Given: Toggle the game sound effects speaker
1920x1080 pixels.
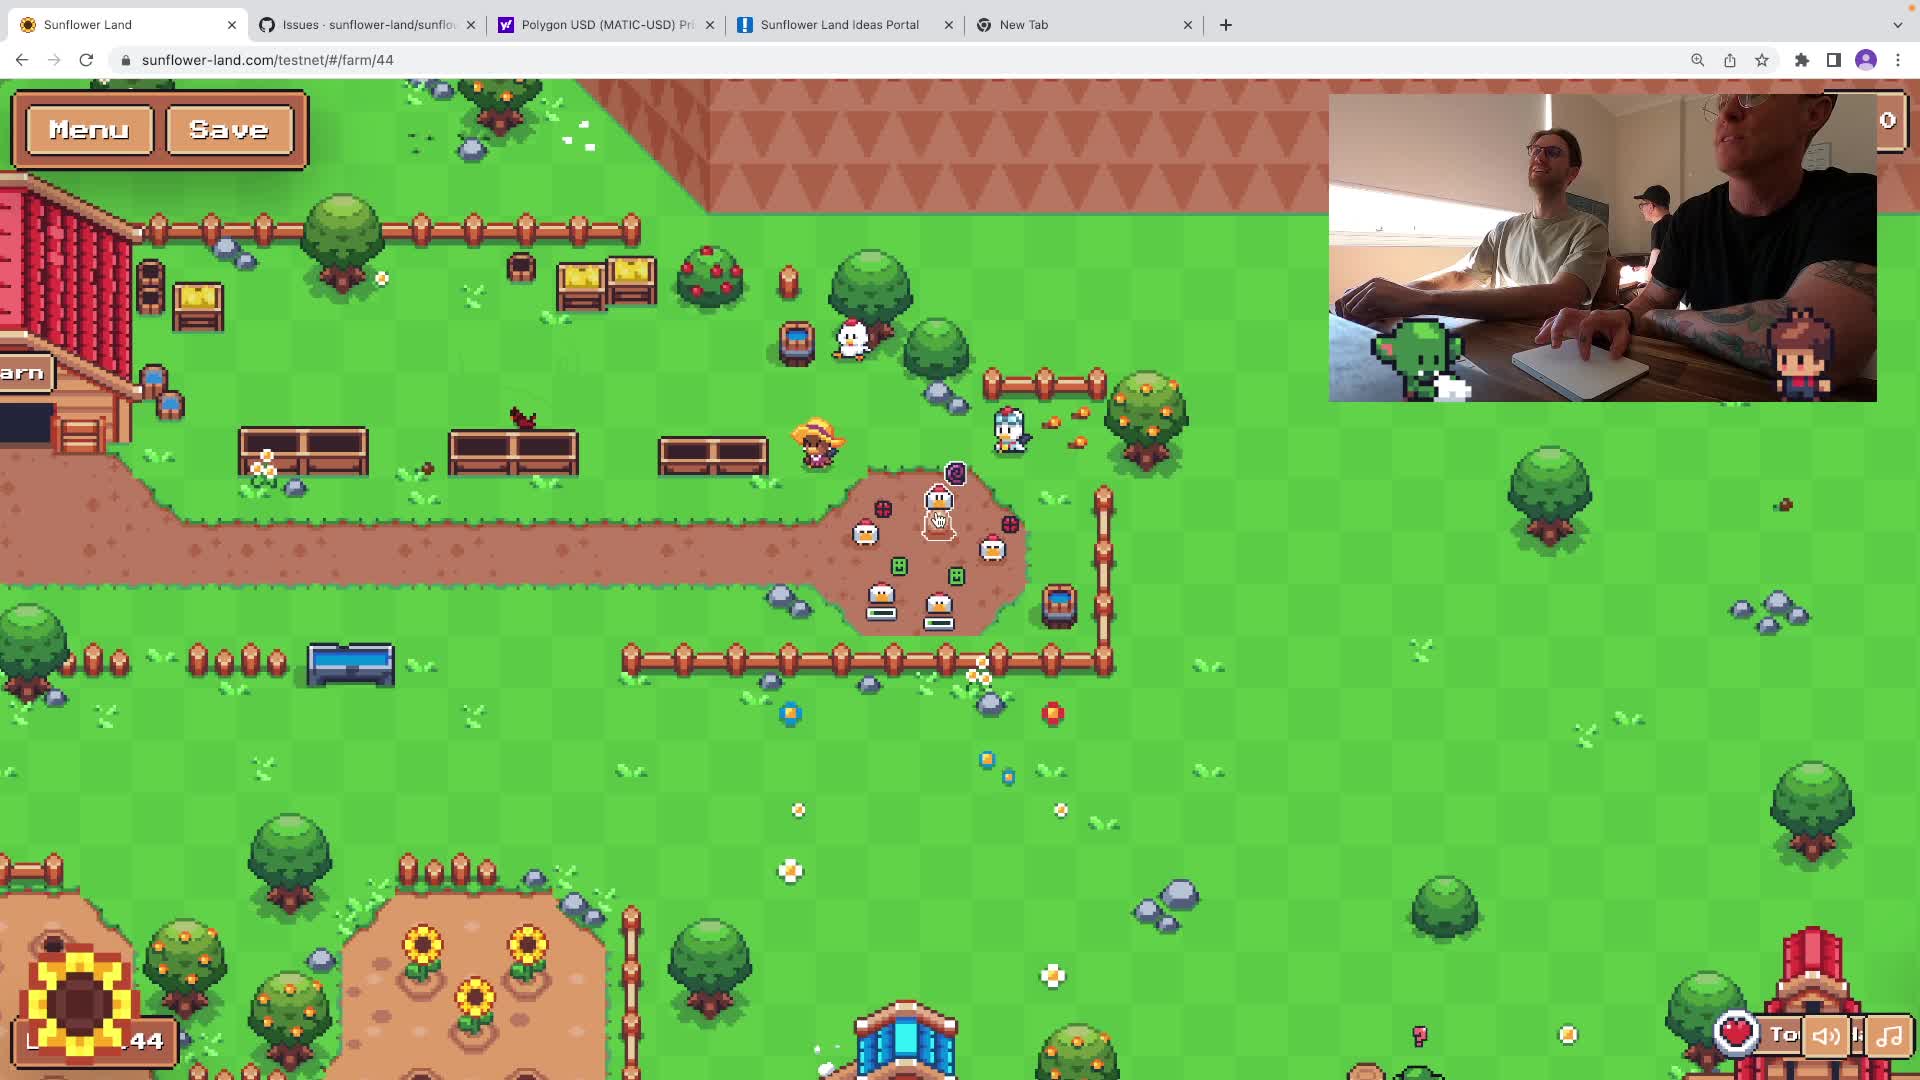Looking at the screenshot, I should [1827, 1036].
